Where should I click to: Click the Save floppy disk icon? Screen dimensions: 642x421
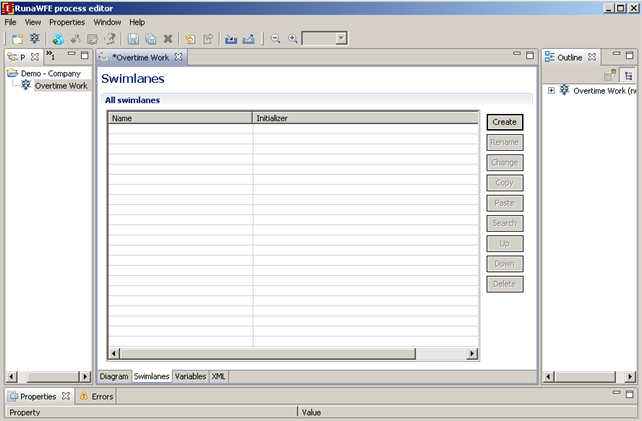tap(133, 38)
